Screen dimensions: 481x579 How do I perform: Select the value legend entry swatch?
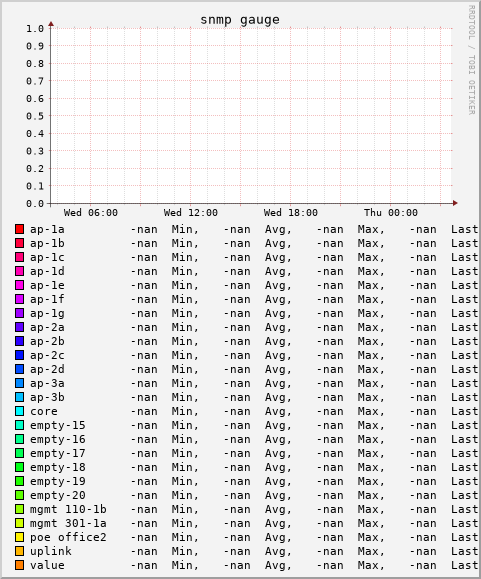(20, 565)
